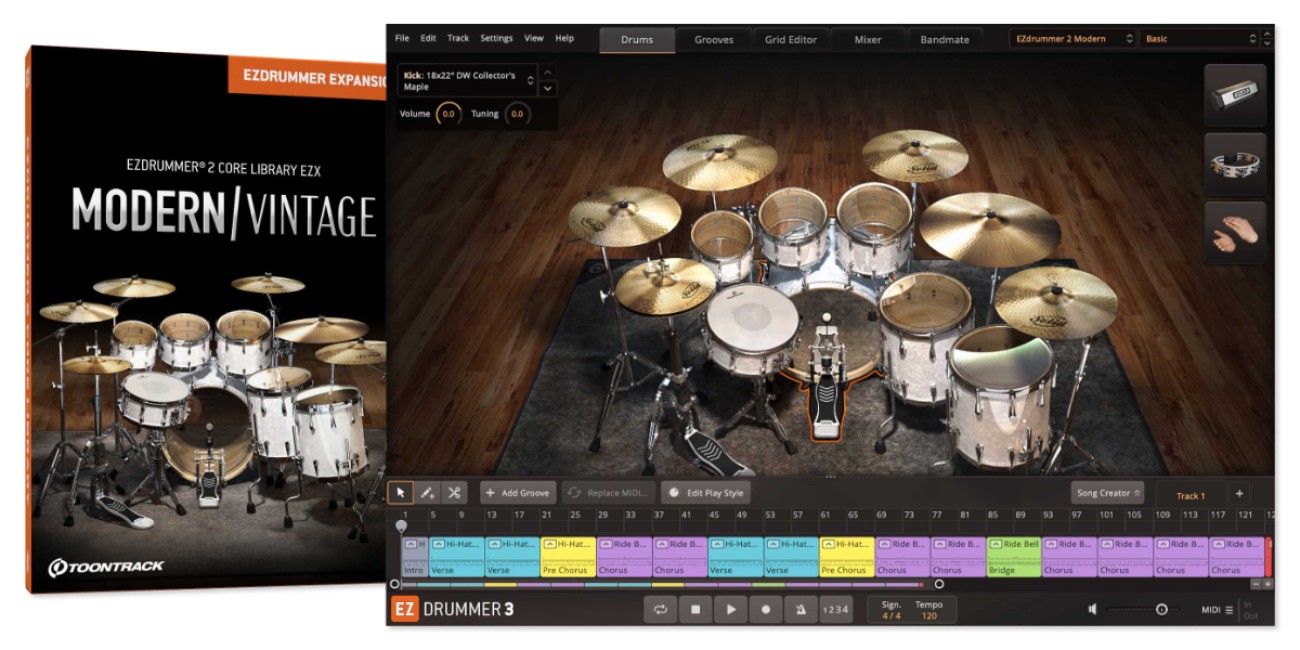
Task: Zoom out the timeline with the minus button
Action: (x=1257, y=584)
